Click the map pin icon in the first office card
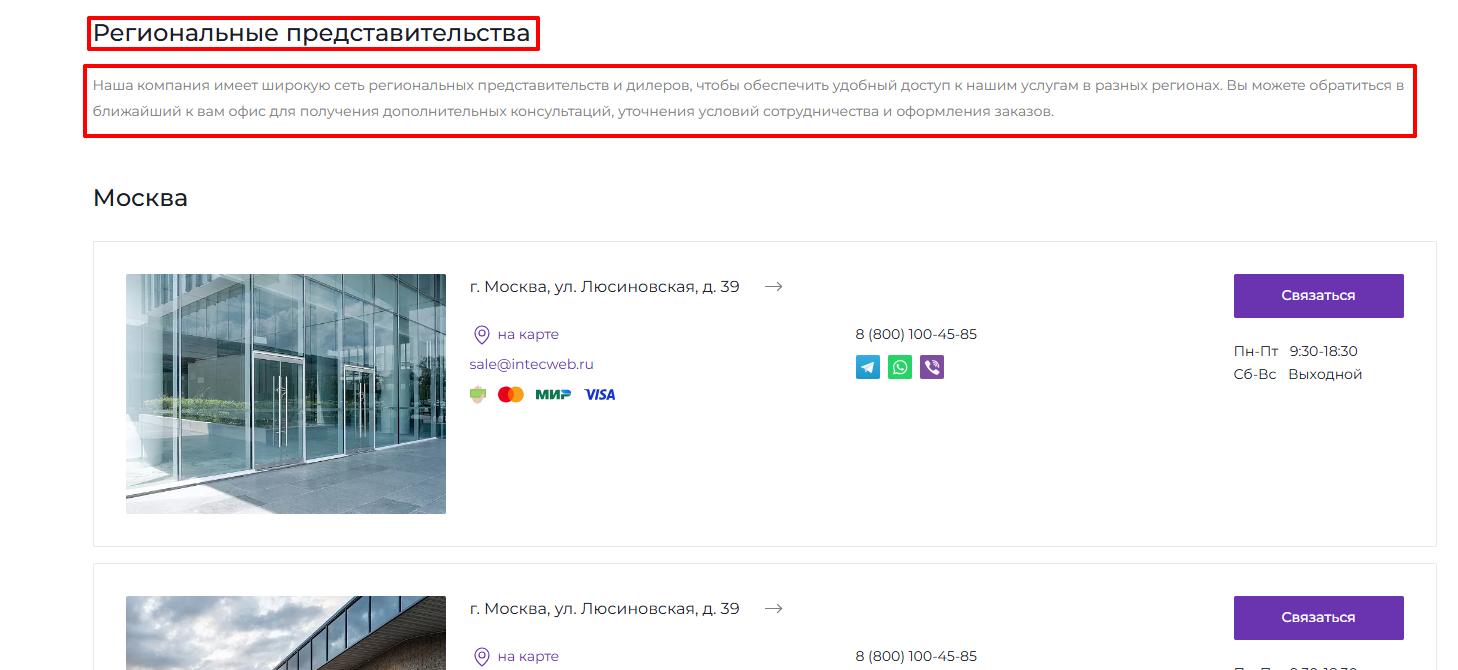1458x670 pixels. [481, 335]
